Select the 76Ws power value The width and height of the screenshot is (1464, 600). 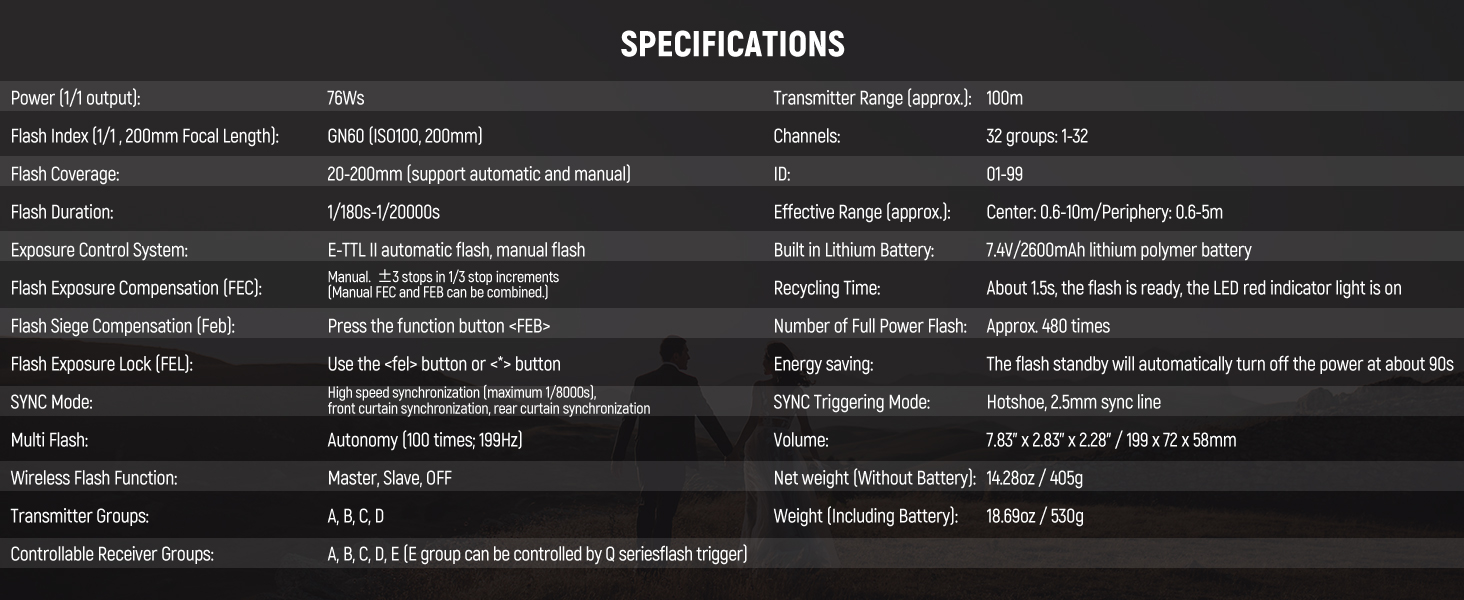[x=344, y=98]
